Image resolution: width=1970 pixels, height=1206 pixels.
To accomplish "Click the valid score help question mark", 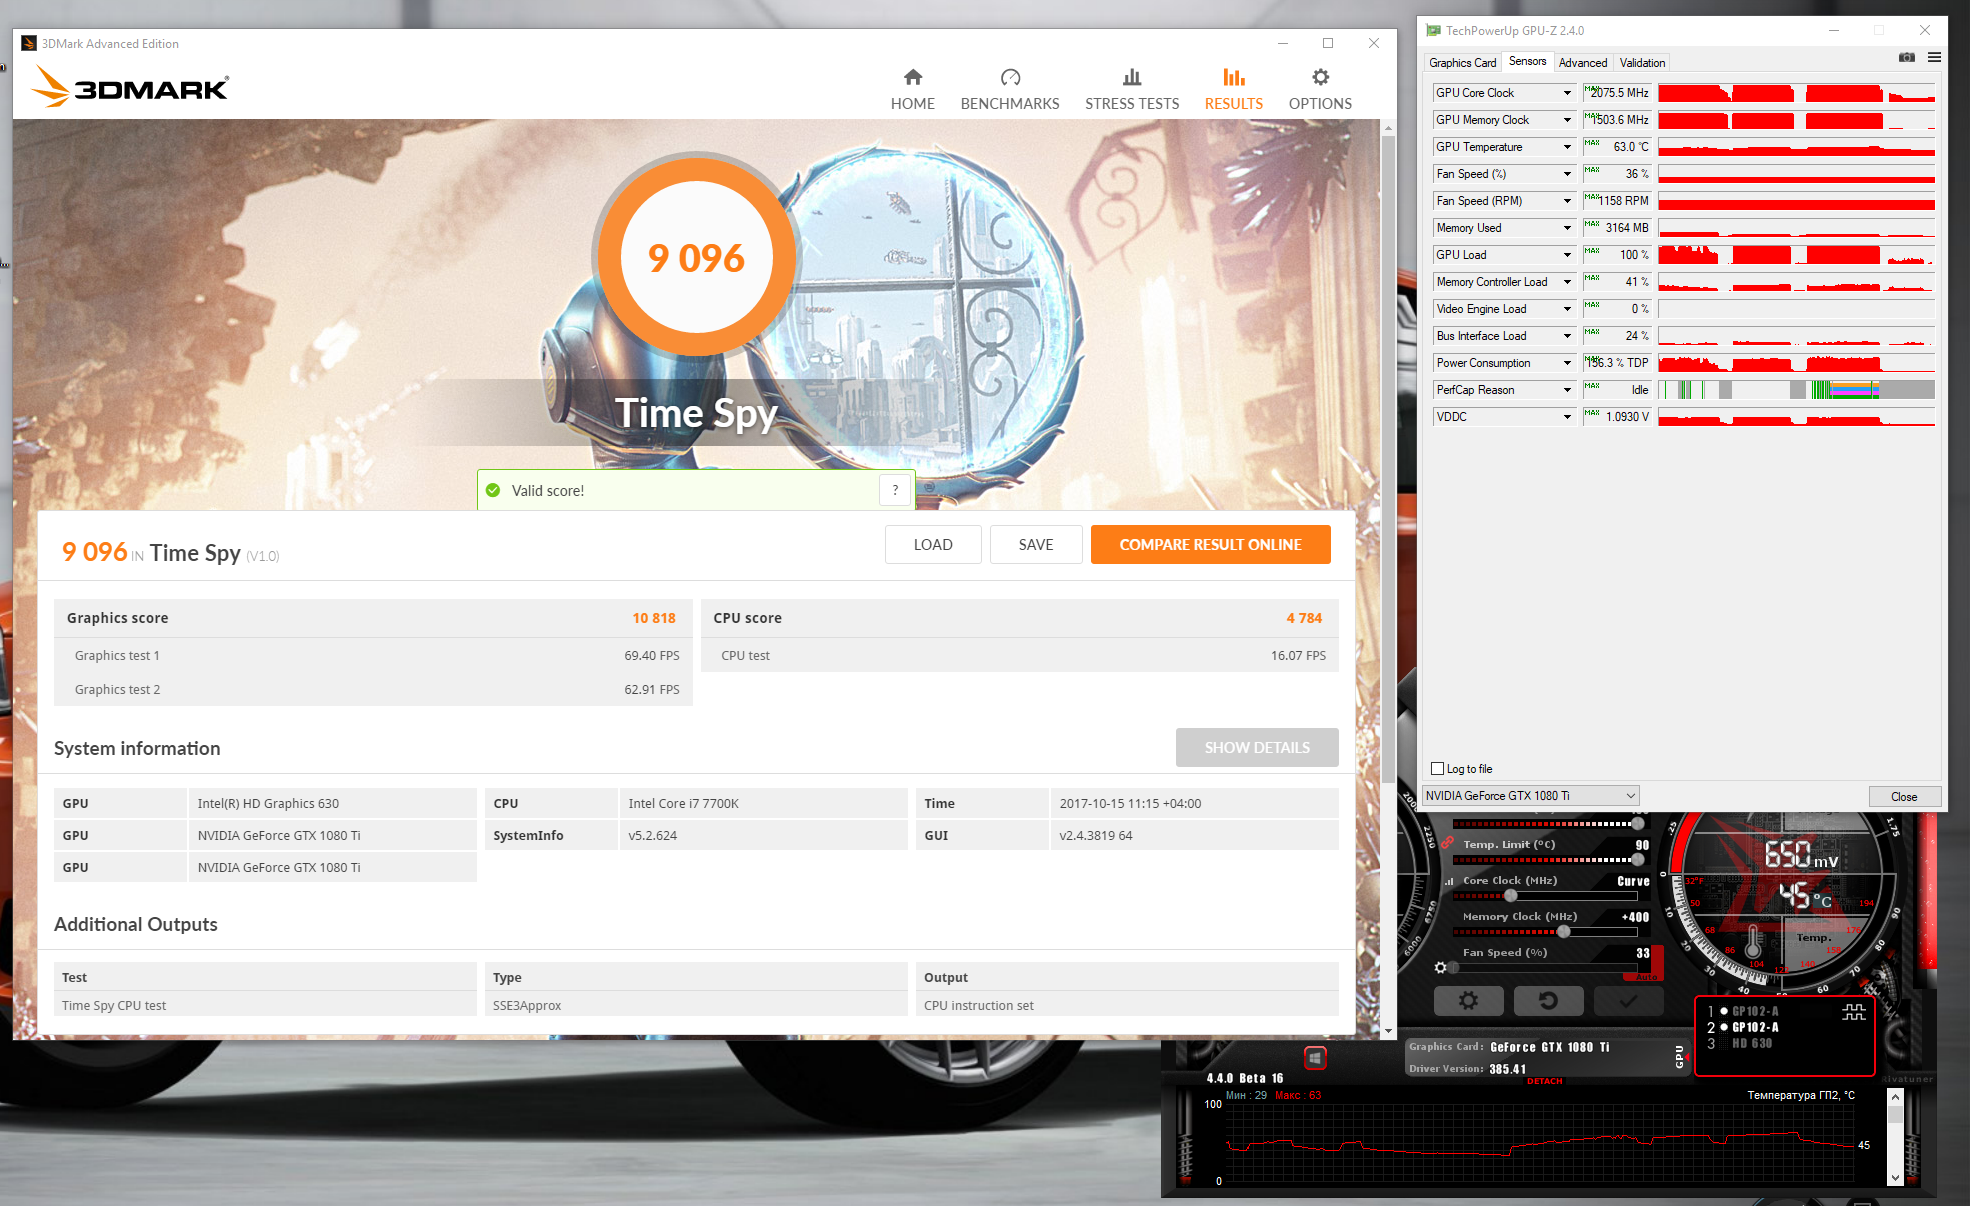I will [x=895, y=490].
